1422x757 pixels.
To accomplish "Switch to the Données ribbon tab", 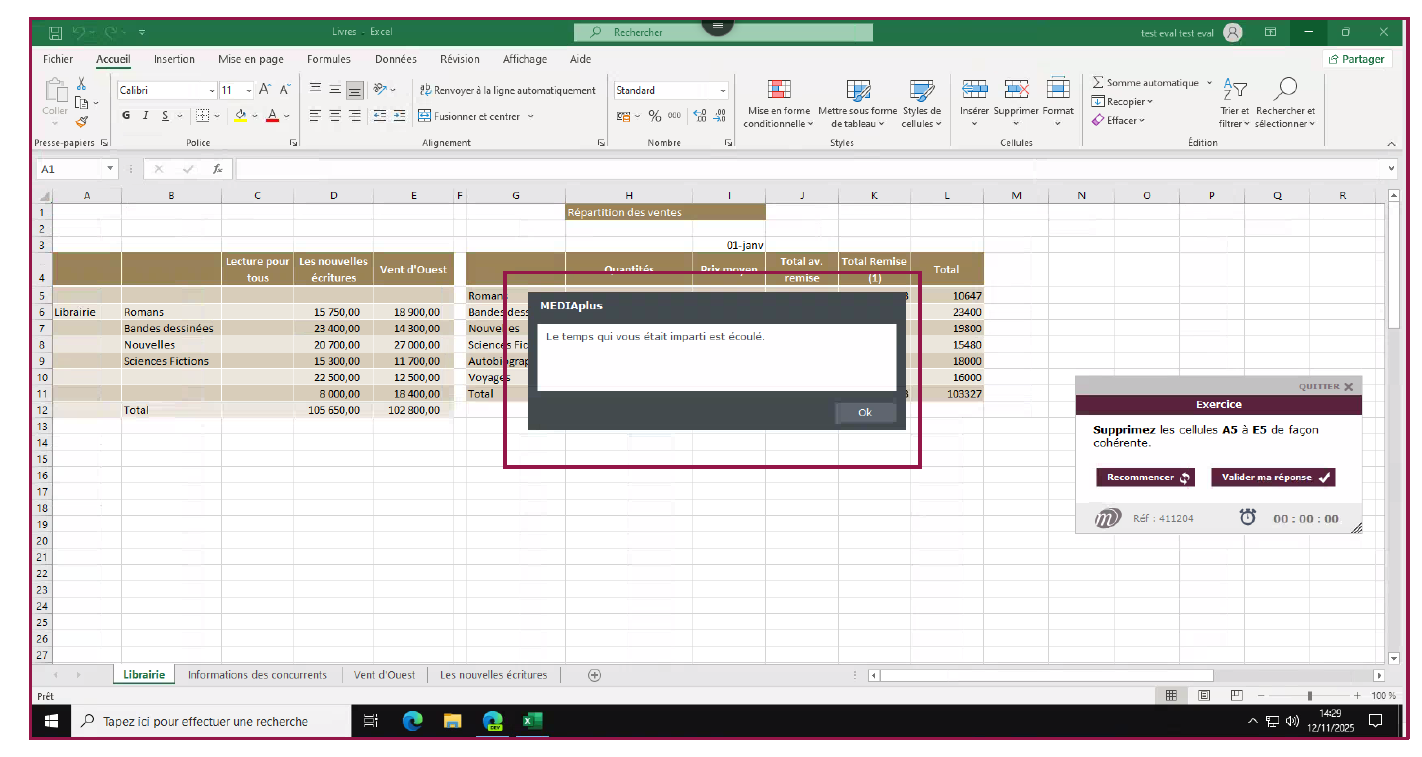I will [396, 59].
